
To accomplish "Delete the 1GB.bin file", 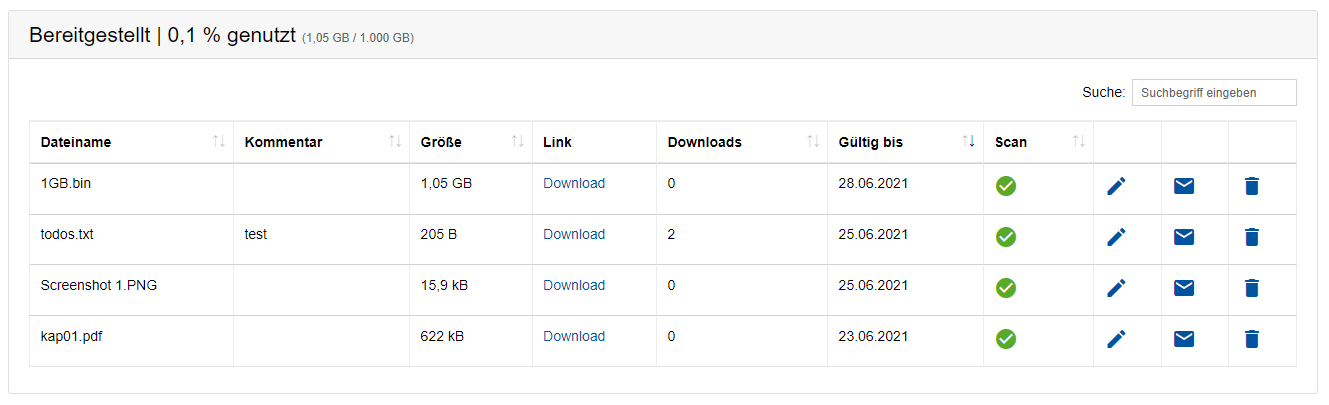I will click(x=1251, y=186).
